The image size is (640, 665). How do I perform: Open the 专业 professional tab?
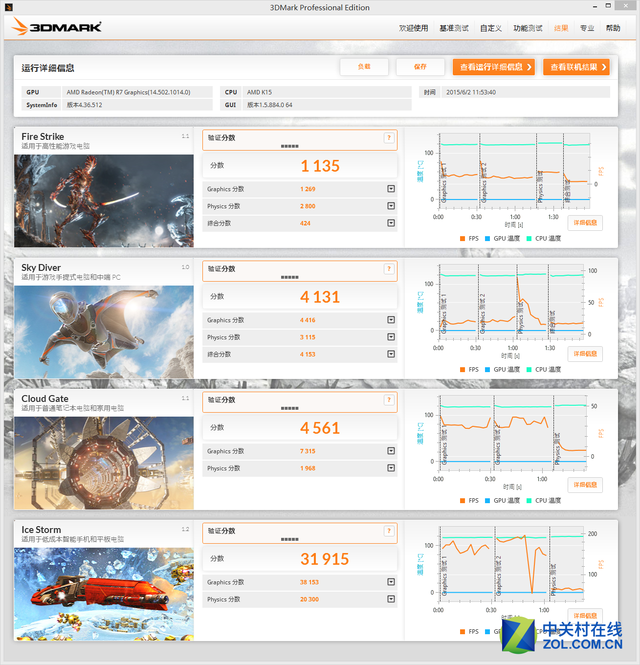pyautogui.click(x=587, y=28)
